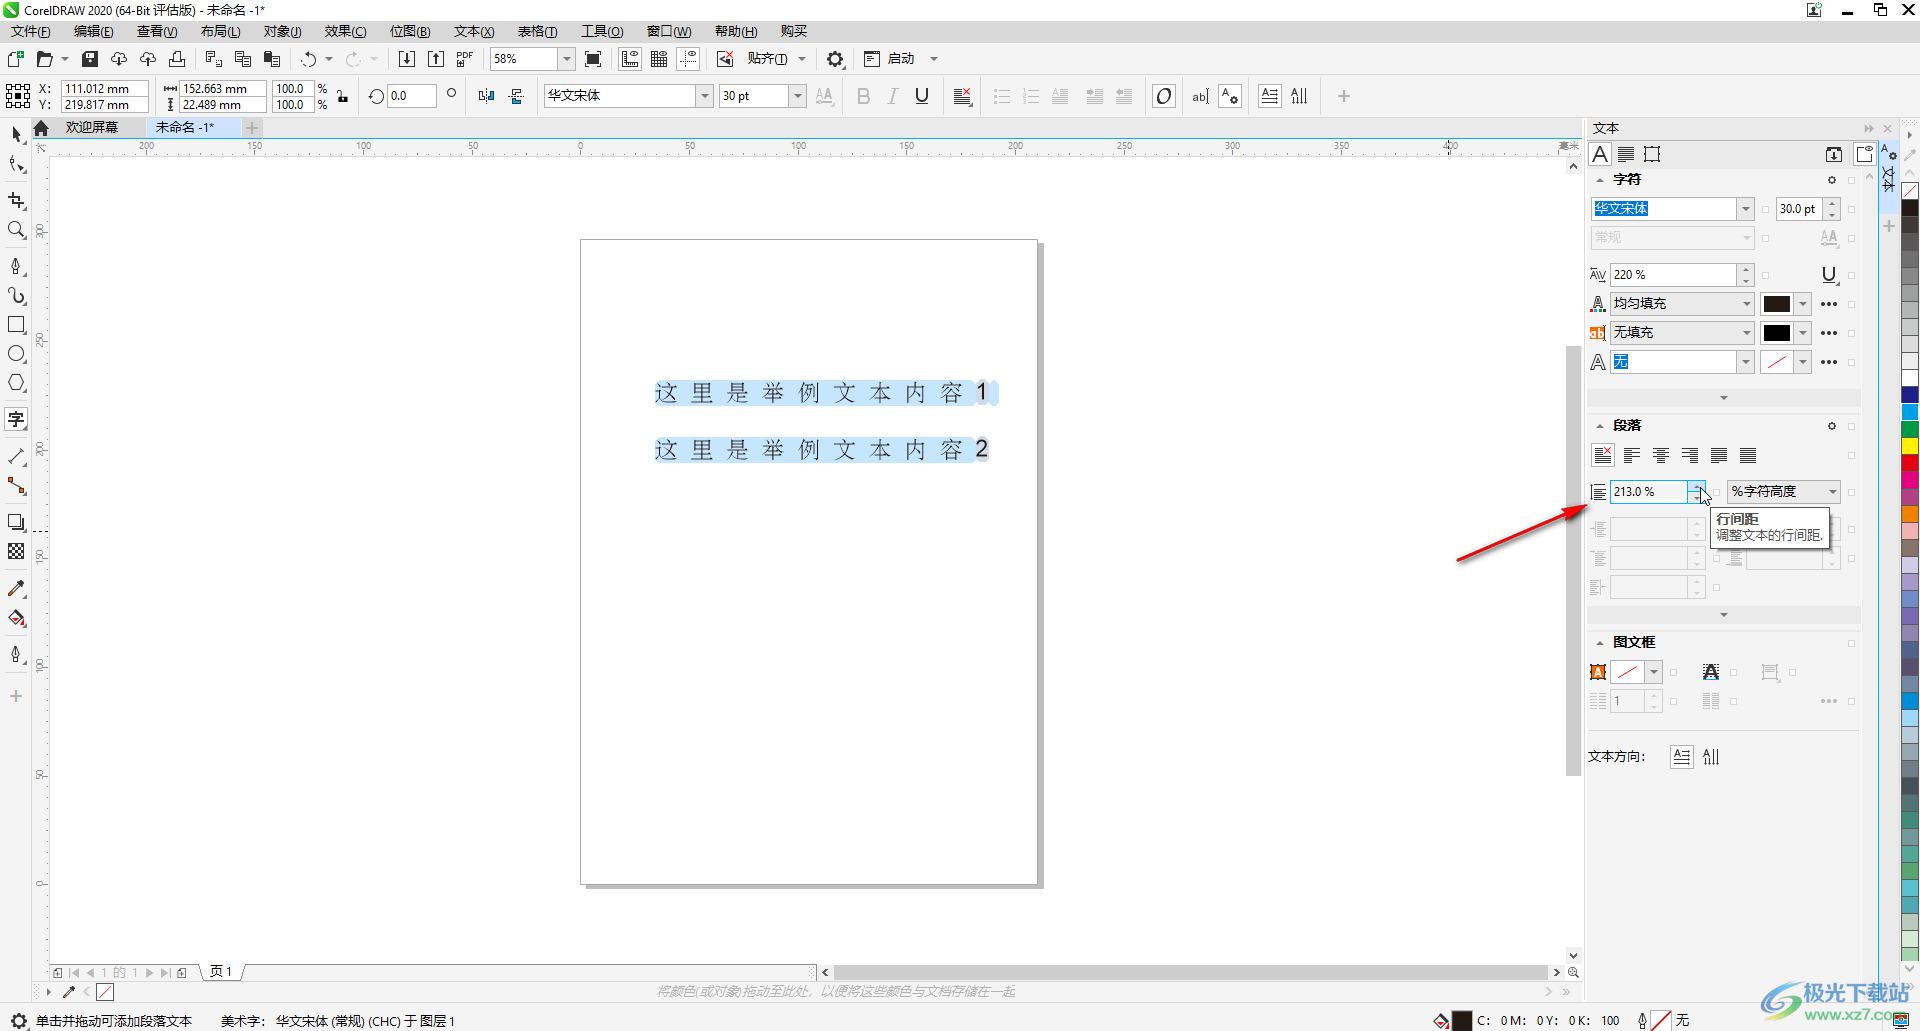Open the 文本 menu
Viewport: 1920px width, 1031px height.
tap(474, 31)
